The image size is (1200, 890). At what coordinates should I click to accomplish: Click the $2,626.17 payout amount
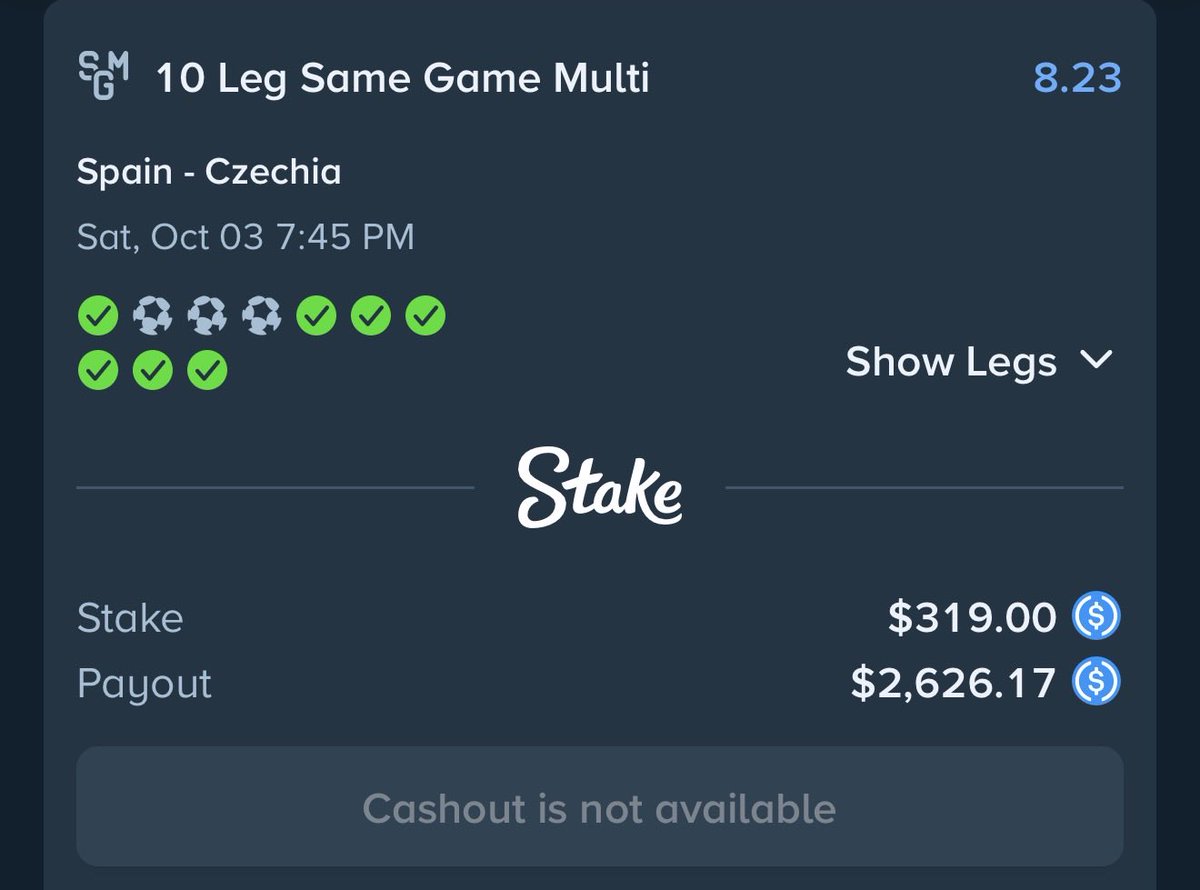point(954,684)
